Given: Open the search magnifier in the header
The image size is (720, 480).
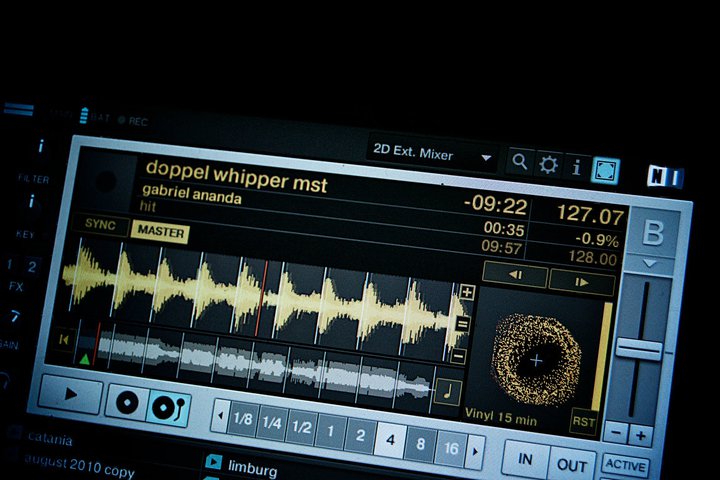Looking at the screenshot, I should 520,162.
